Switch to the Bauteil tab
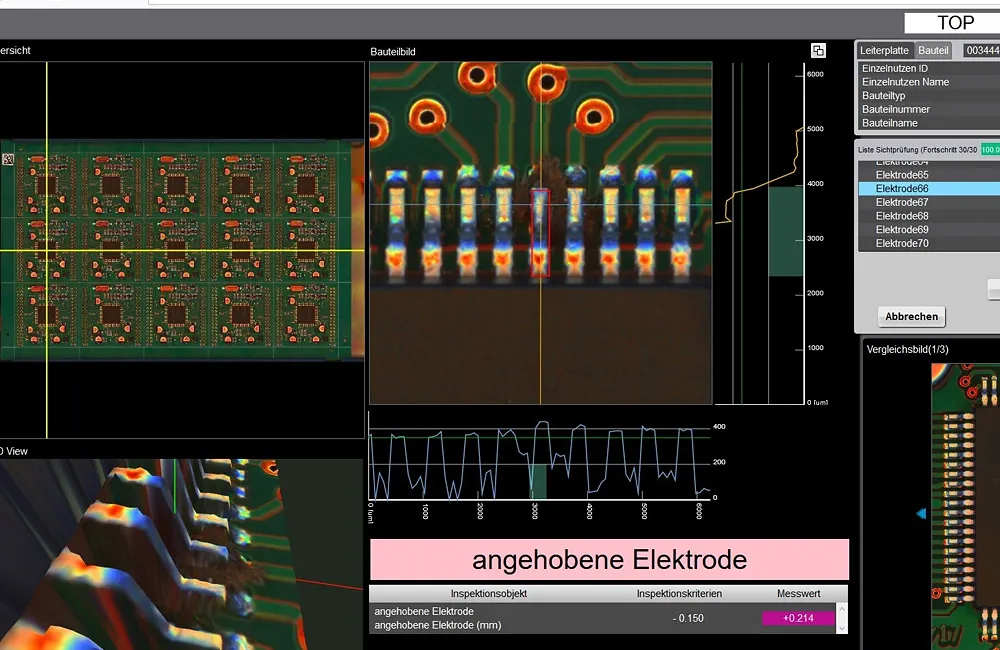The width and height of the screenshot is (1000, 650). coord(933,50)
